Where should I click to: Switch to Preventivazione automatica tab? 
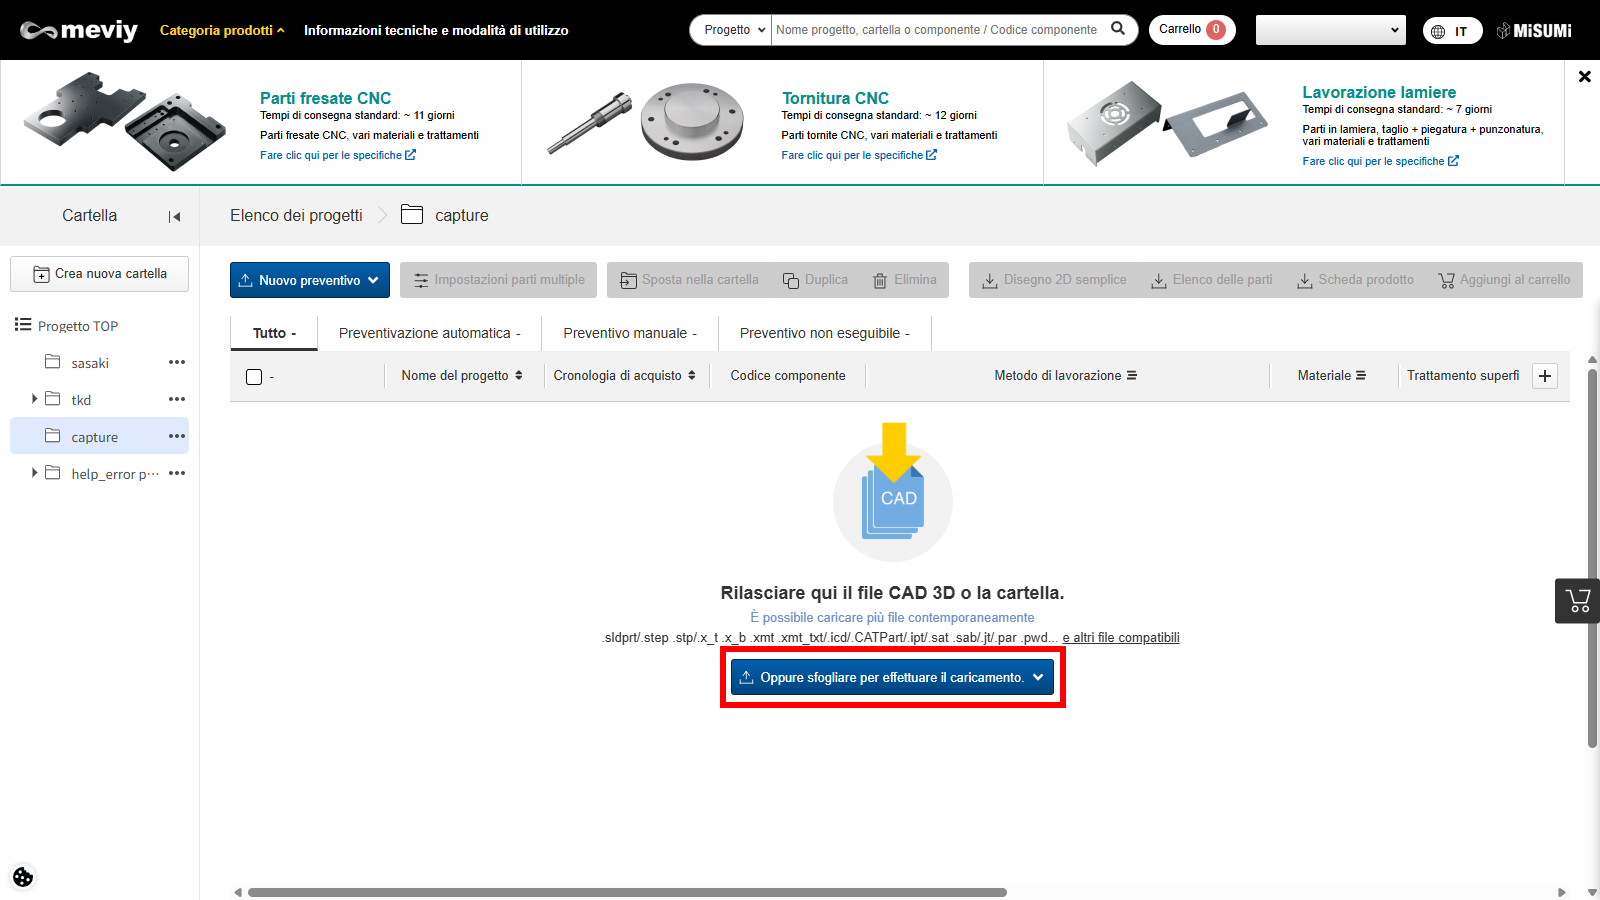(429, 333)
